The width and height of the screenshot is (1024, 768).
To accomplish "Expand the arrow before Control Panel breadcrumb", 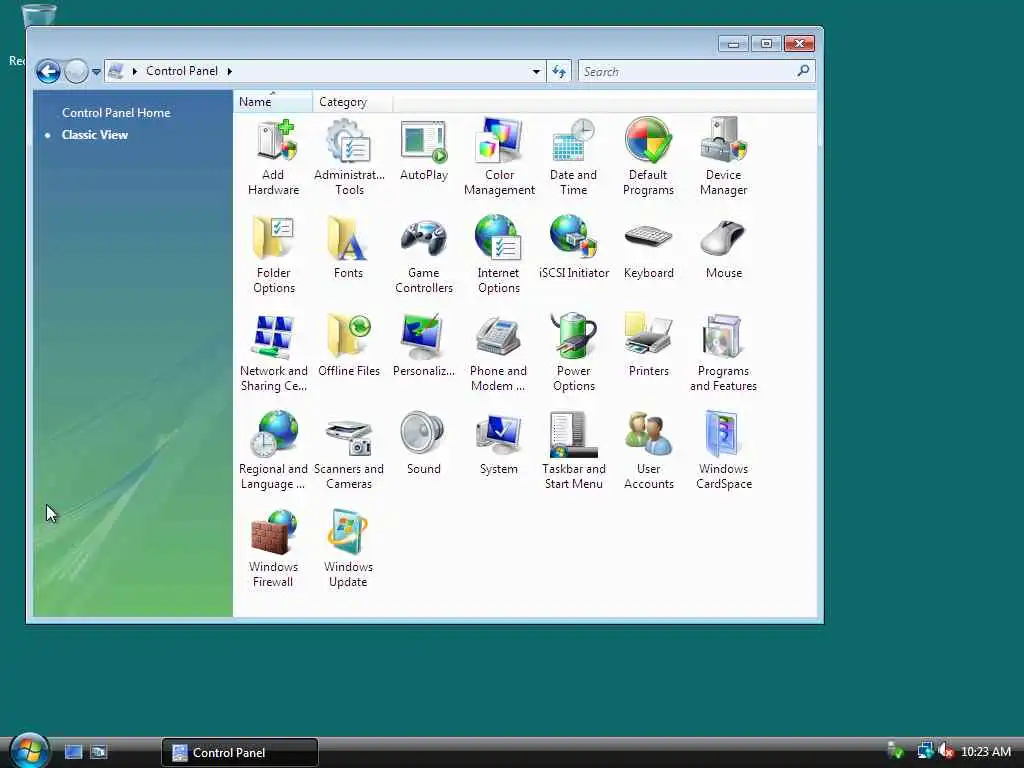I will tap(135, 71).
